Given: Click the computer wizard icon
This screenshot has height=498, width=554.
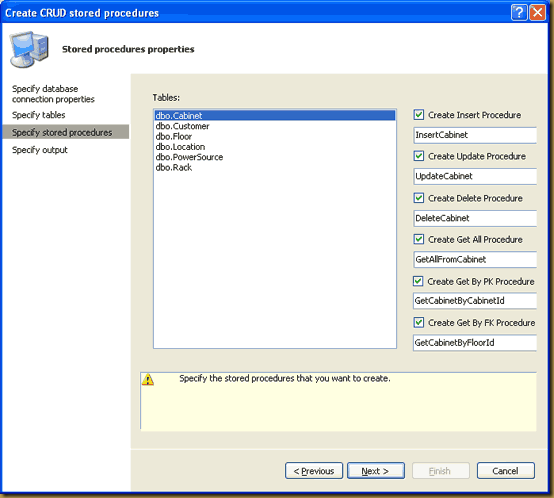Looking at the screenshot, I should point(29,49).
